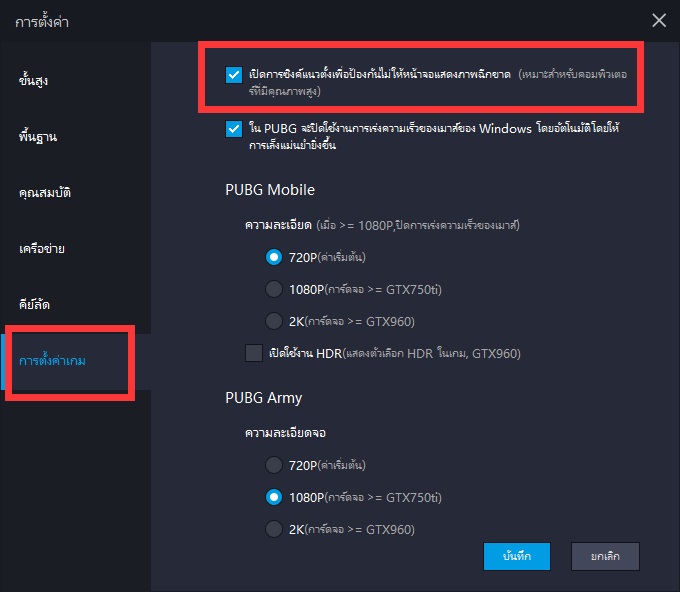Click the PUBG Army section heading
Image resolution: width=680 pixels, height=592 pixels.
263,398
